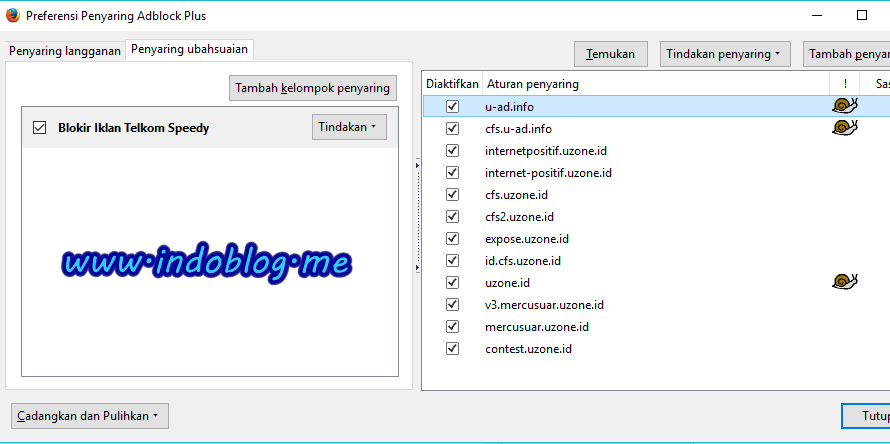Screen dimensions: 890x444
Task: Select the u-ad.info filter rule text
Action: pyautogui.click(x=509, y=107)
